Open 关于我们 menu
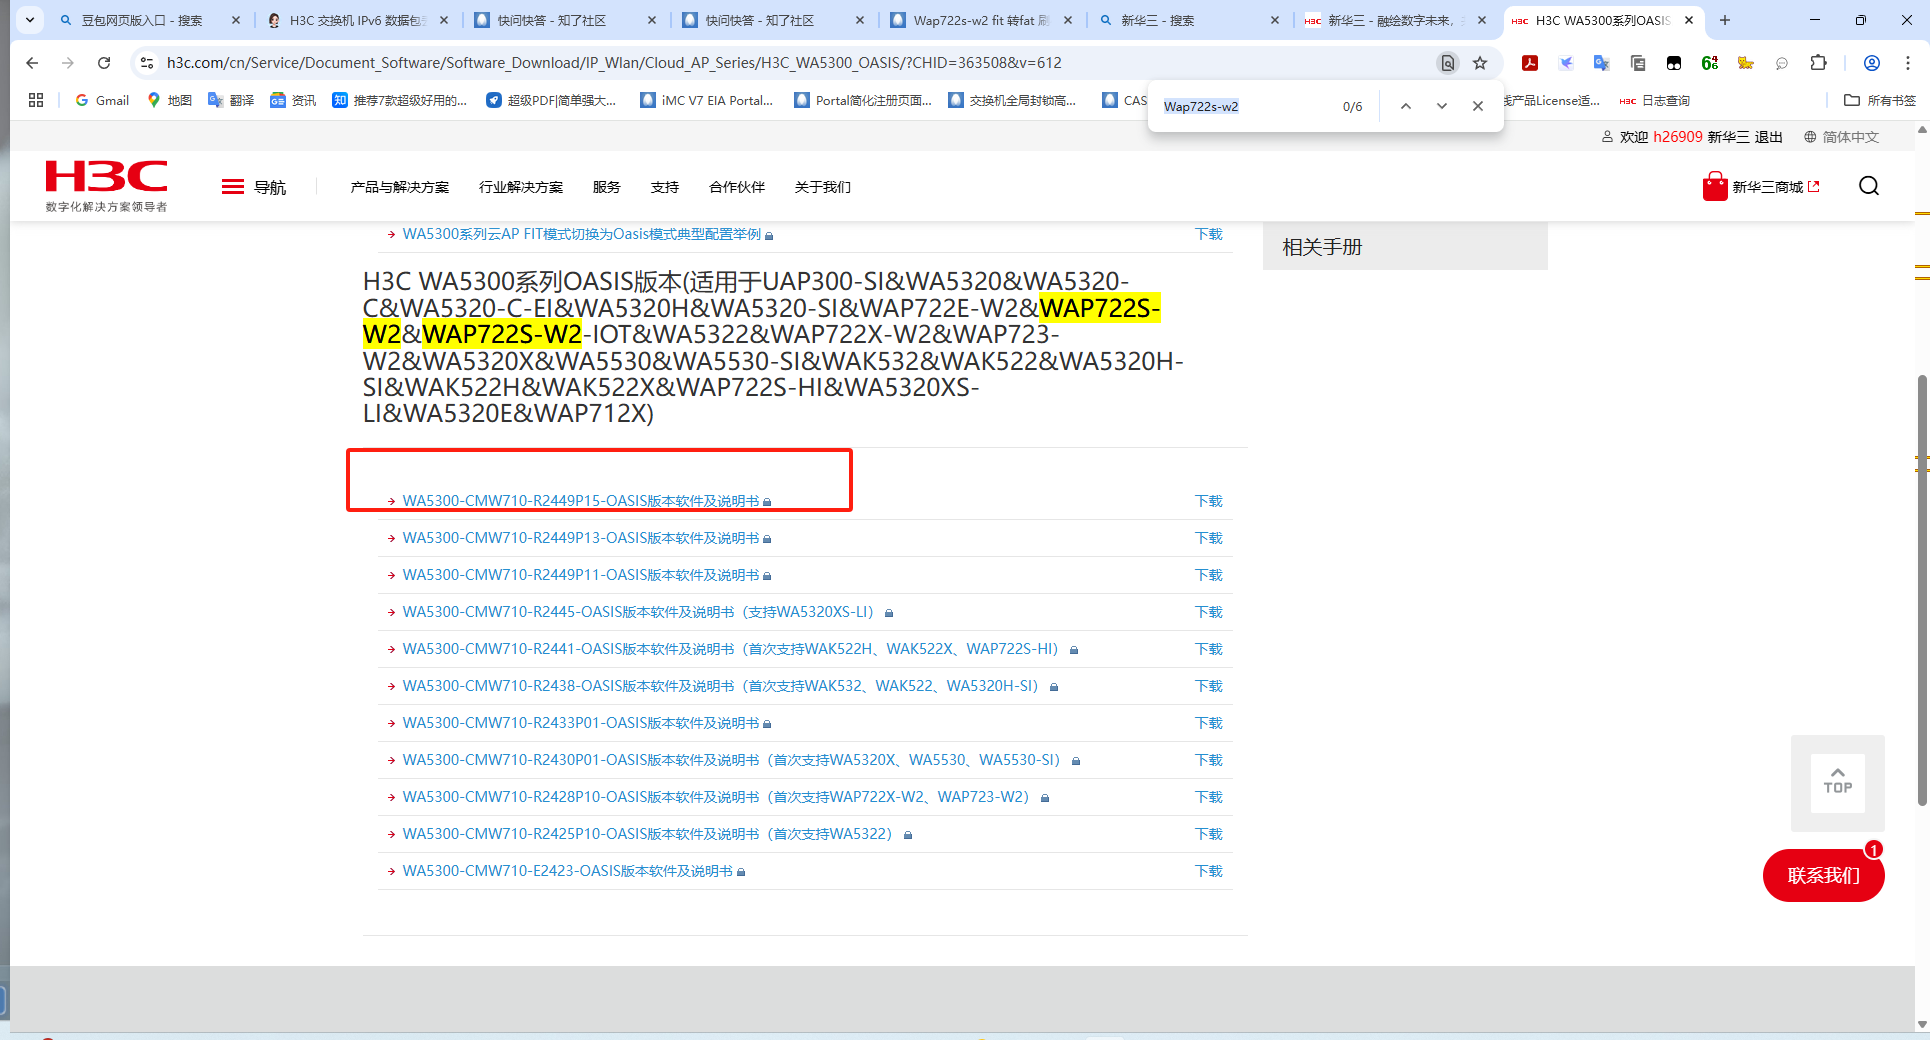This screenshot has width=1930, height=1040. pos(823,187)
